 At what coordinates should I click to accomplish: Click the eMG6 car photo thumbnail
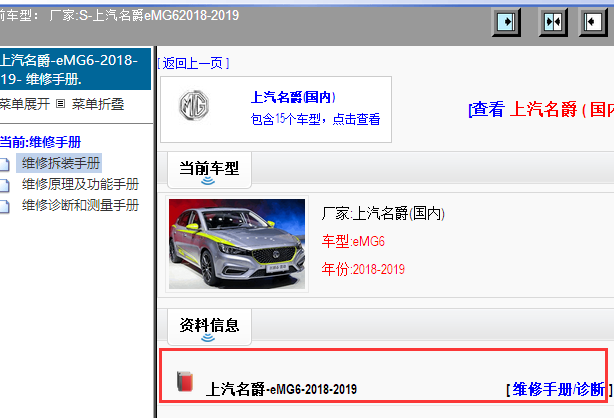coord(237,244)
